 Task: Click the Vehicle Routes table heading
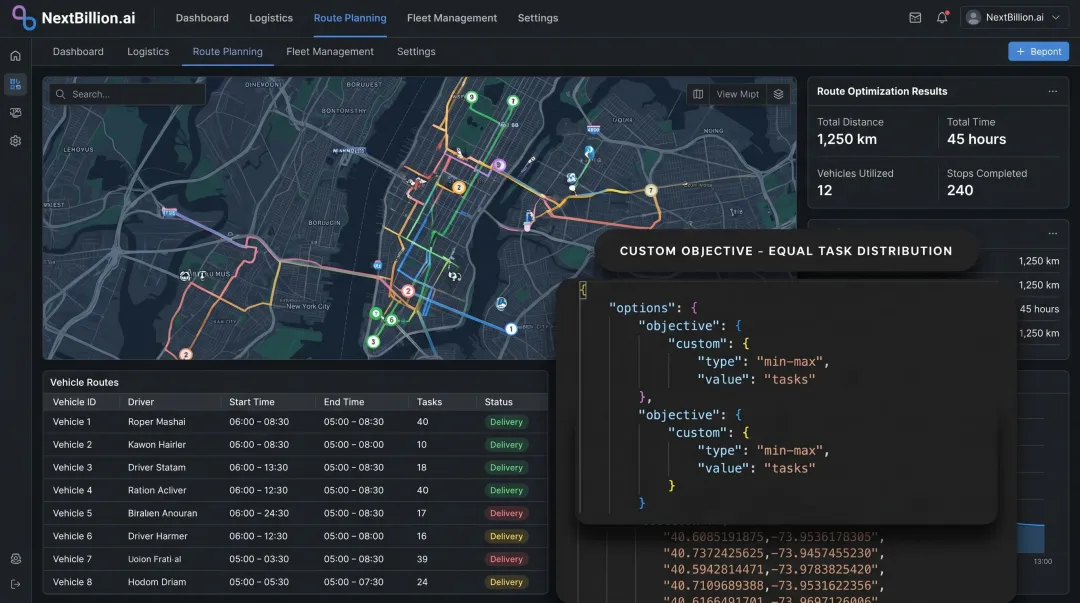pos(84,382)
